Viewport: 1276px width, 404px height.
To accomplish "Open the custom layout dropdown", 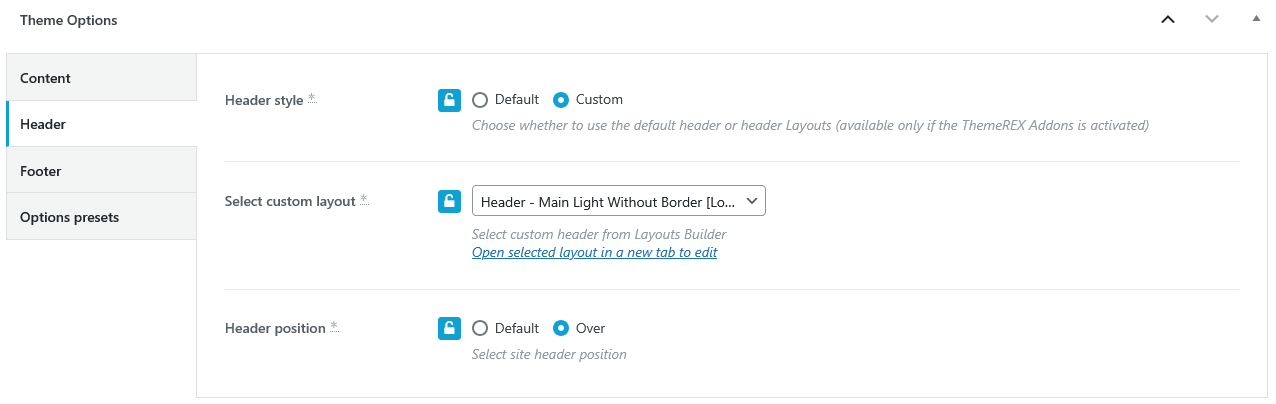I will [619, 201].
